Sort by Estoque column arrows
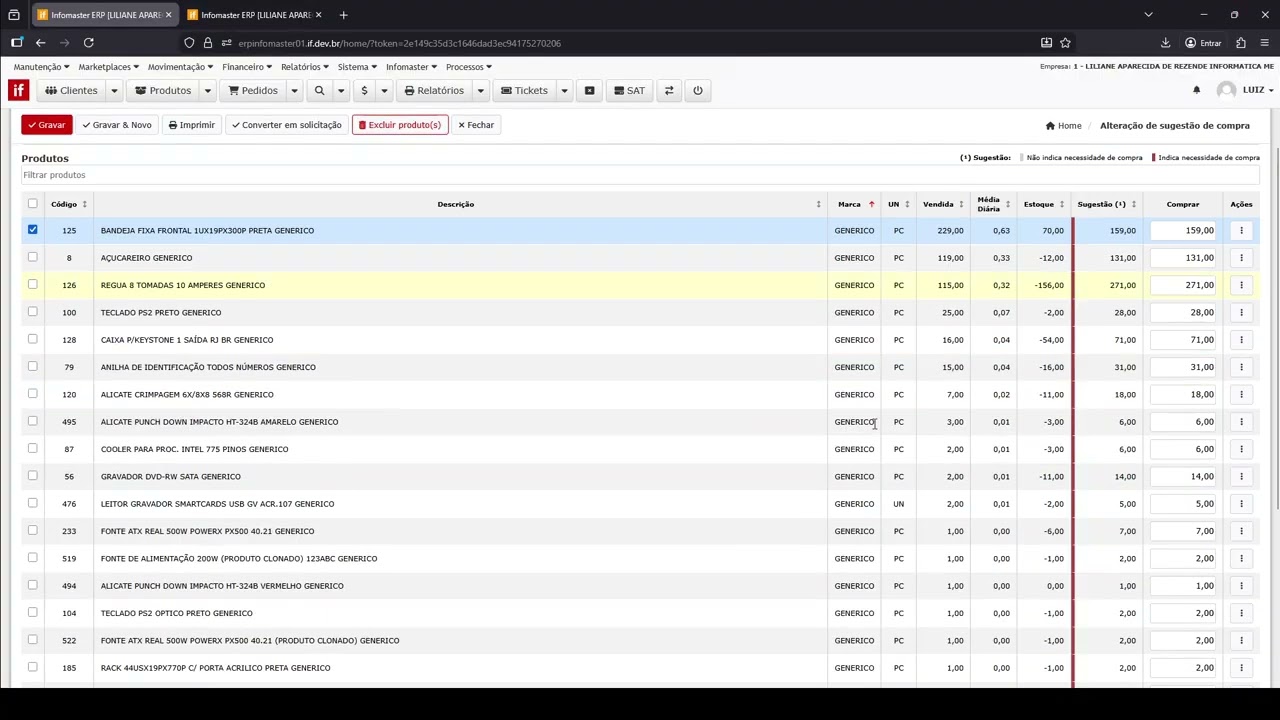 pos(1061,204)
